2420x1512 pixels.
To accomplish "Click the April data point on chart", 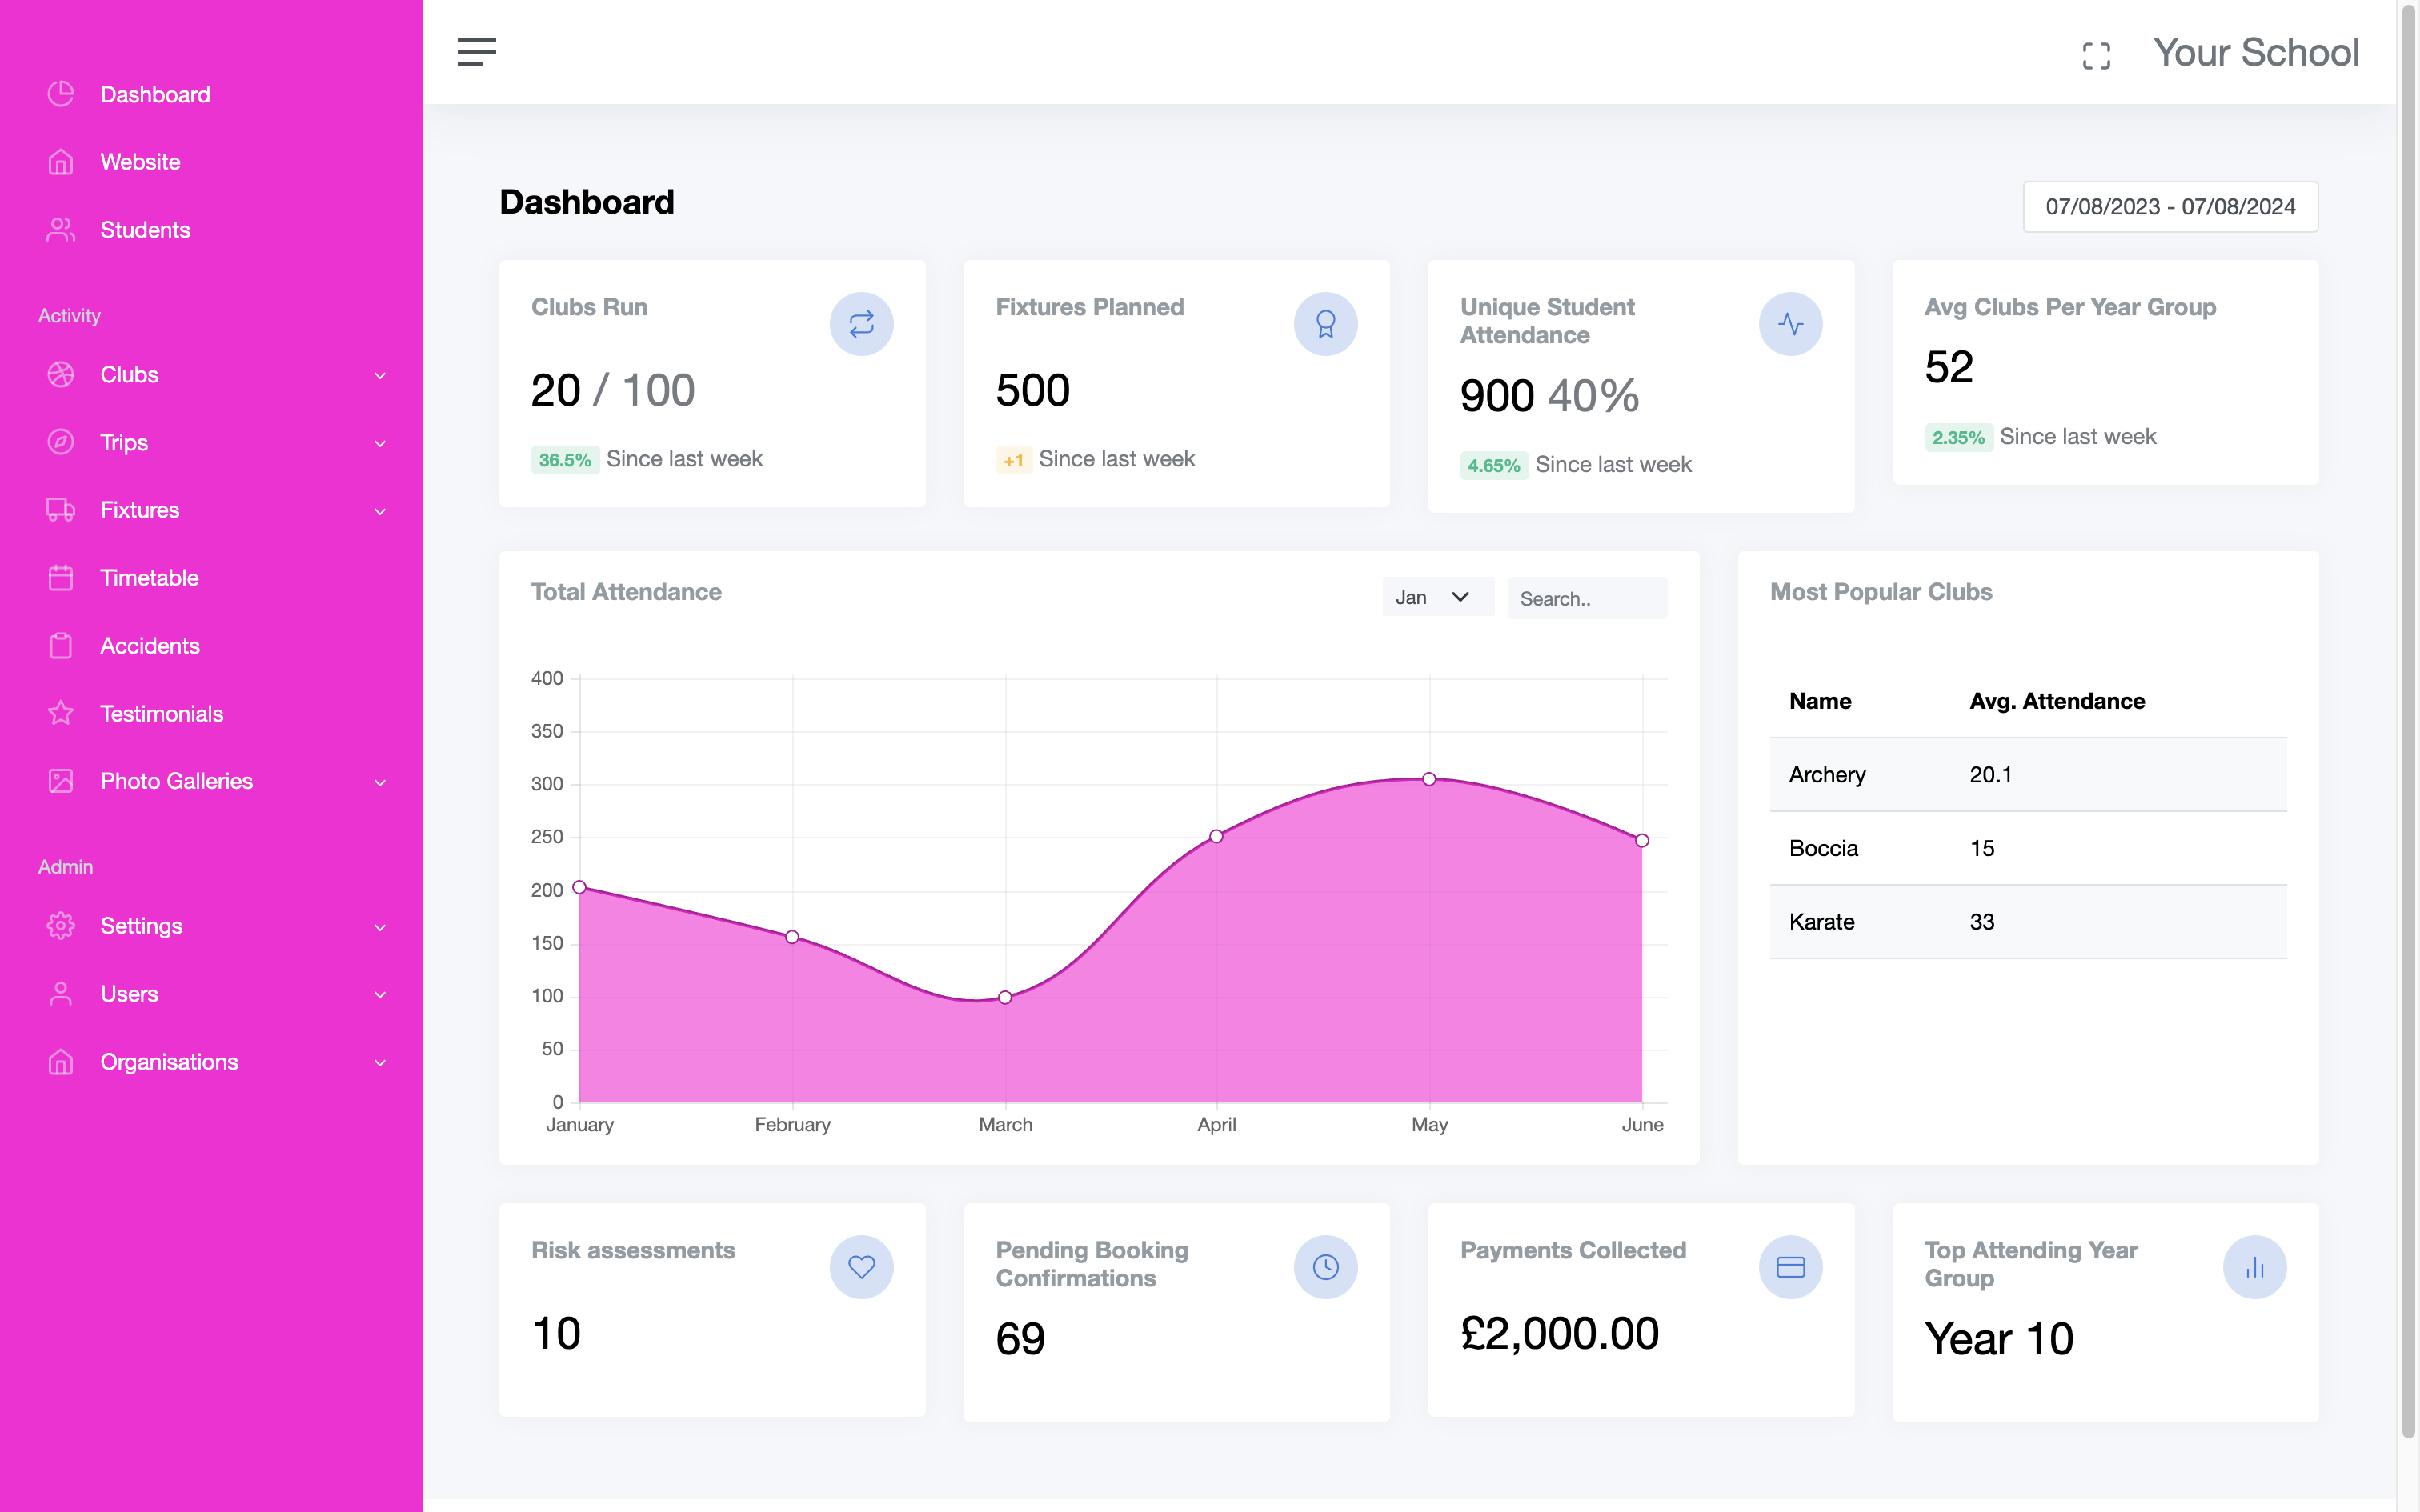I will point(1216,836).
